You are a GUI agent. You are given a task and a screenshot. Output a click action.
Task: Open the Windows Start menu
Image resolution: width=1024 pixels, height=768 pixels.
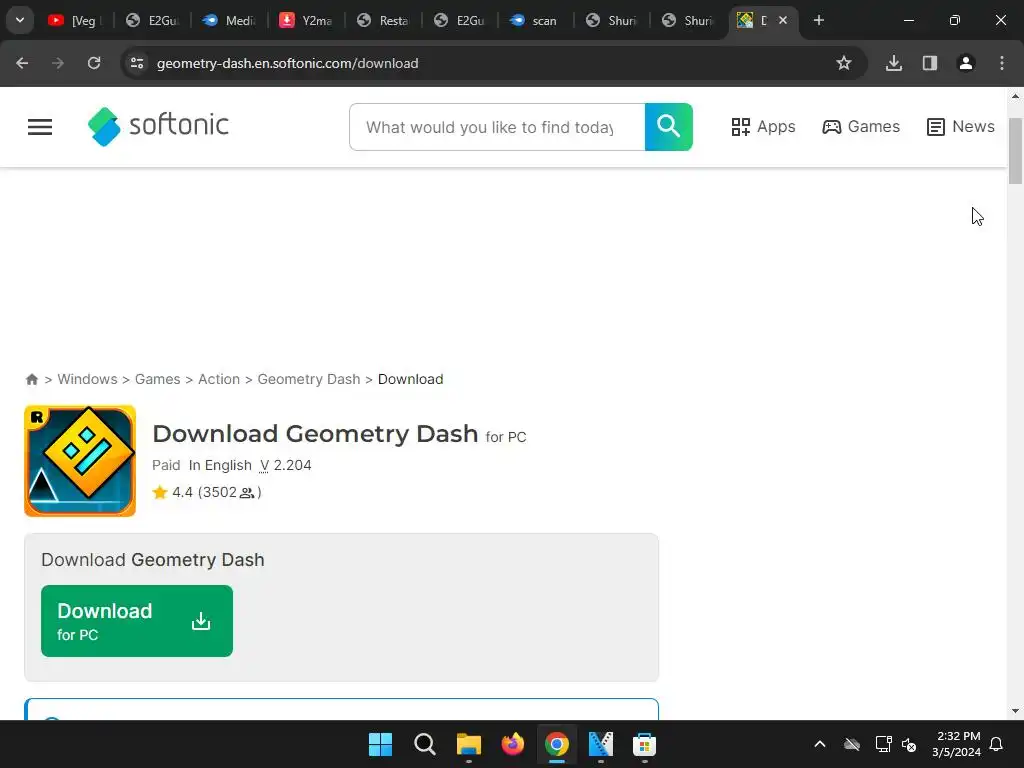click(381, 744)
